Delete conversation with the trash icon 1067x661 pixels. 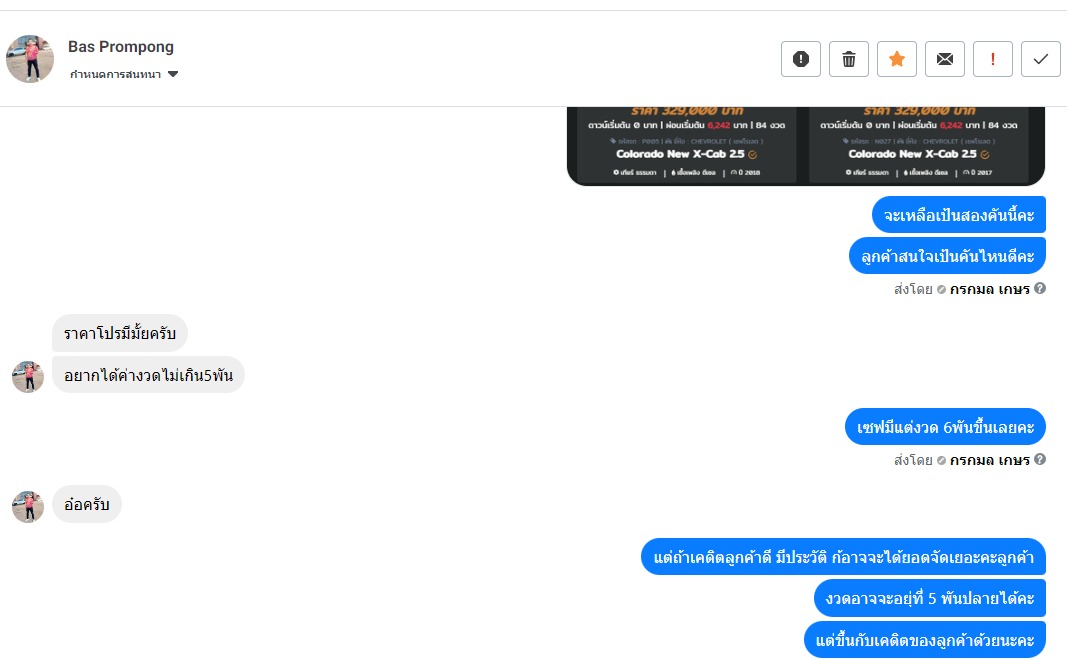(849, 59)
